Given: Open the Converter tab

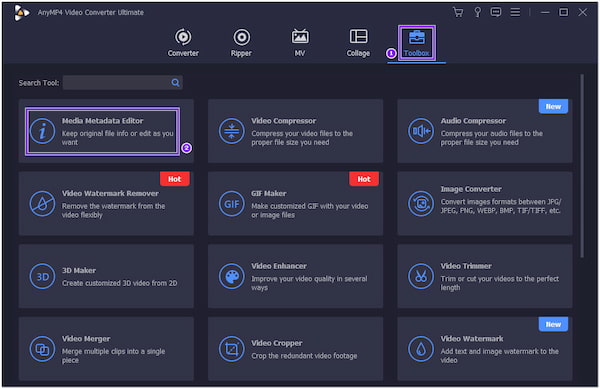Looking at the screenshot, I should 183,42.
